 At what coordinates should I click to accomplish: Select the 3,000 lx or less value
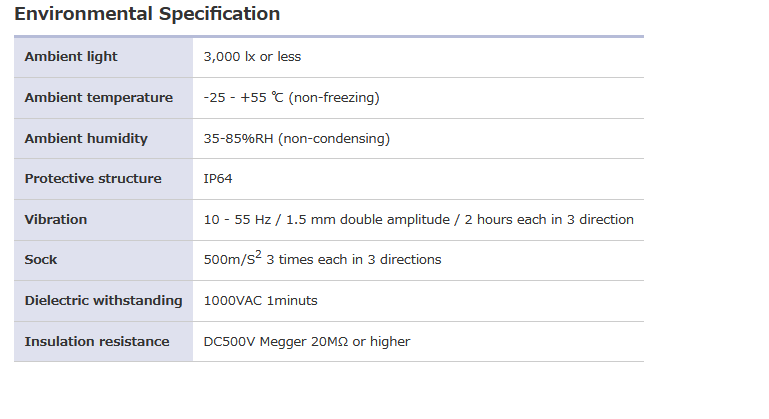pyautogui.click(x=252, y=57)
